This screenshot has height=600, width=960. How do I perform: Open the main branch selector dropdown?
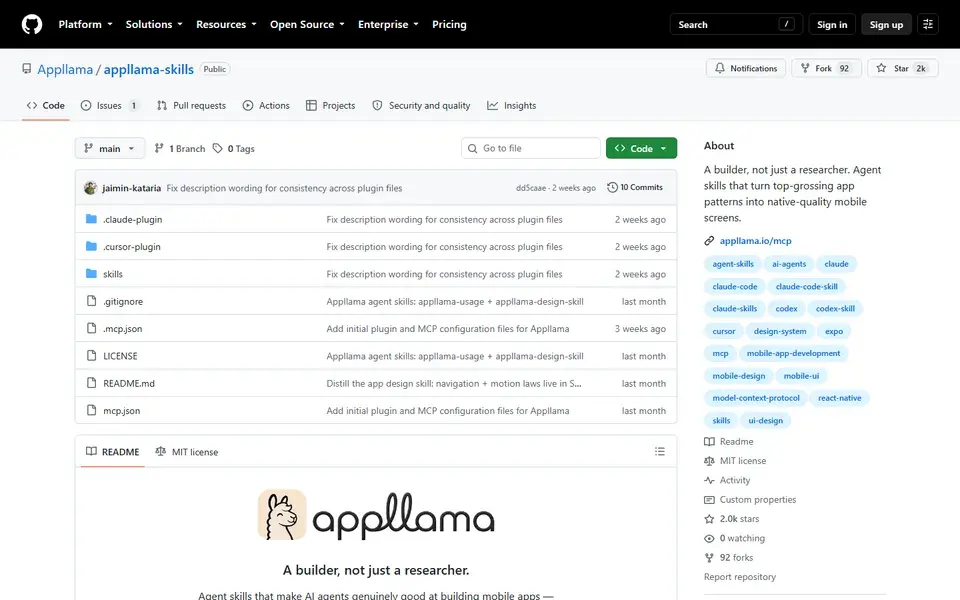point(110,148)
